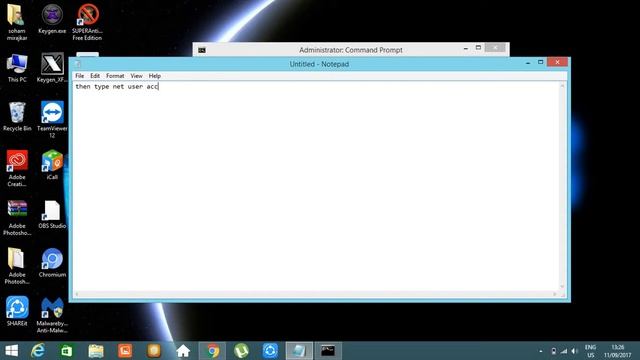The width and height of the screenshot is (640, 360).
Task: Select the This PC desktop icon
Action: (x=17, y=67)
